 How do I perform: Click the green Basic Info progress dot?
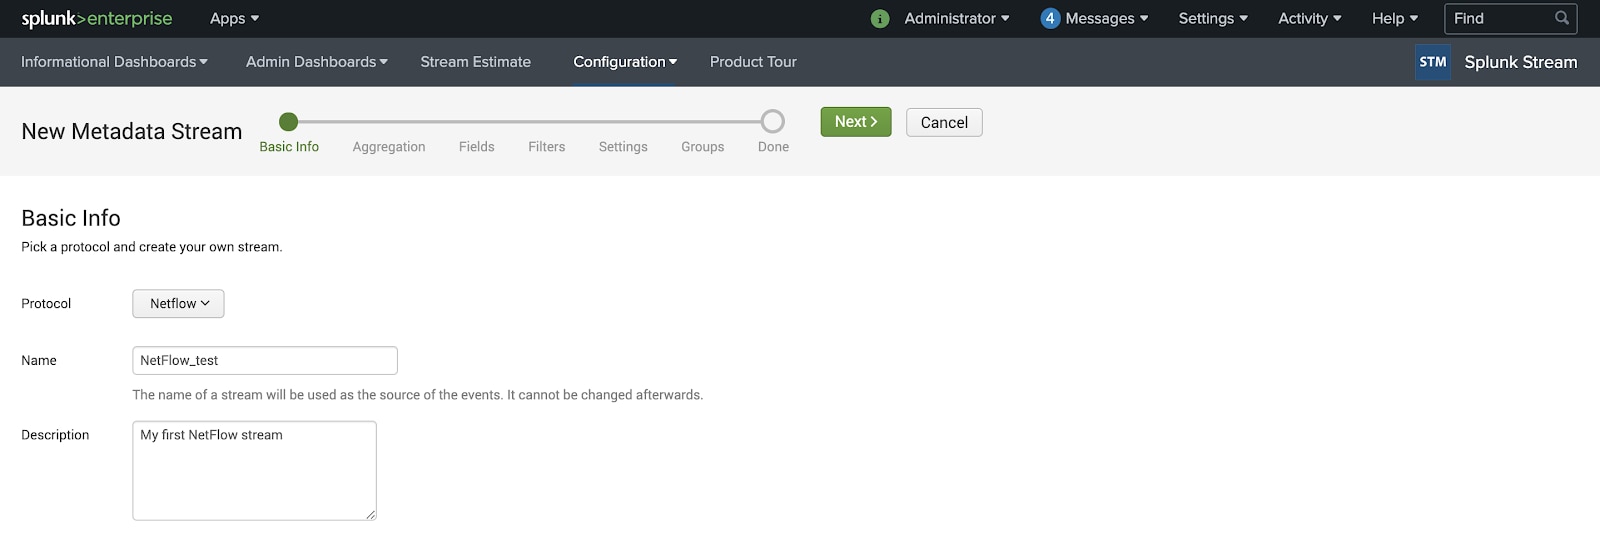click(289, 122)
